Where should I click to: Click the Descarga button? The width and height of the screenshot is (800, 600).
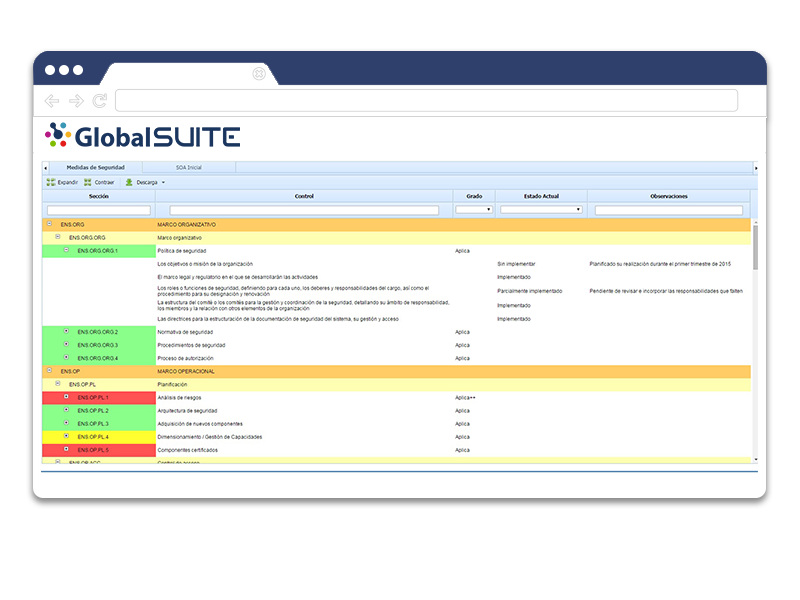145,181
